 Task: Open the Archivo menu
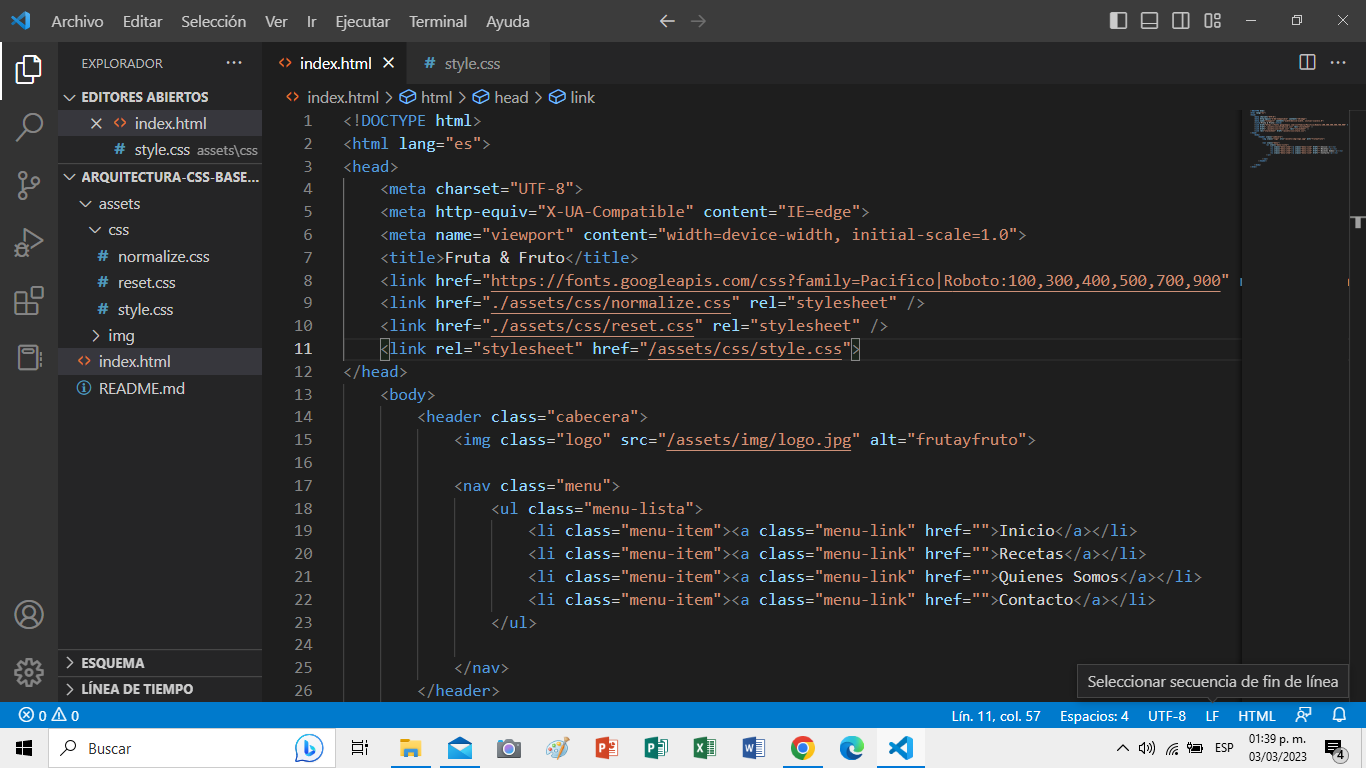pos(77,21)
